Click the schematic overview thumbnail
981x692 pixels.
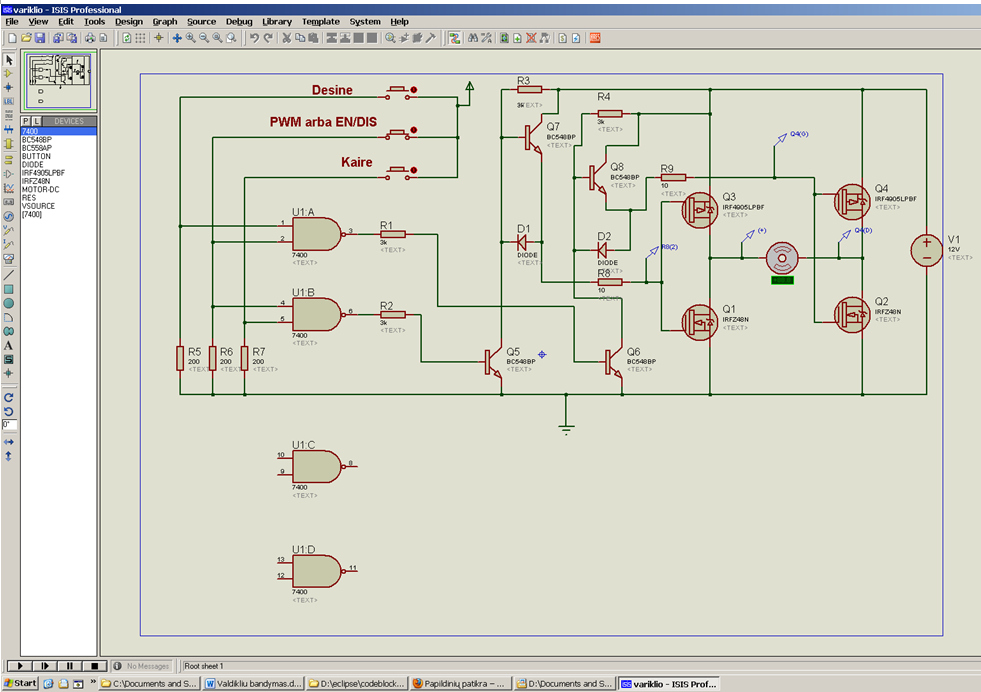point(59,81)
